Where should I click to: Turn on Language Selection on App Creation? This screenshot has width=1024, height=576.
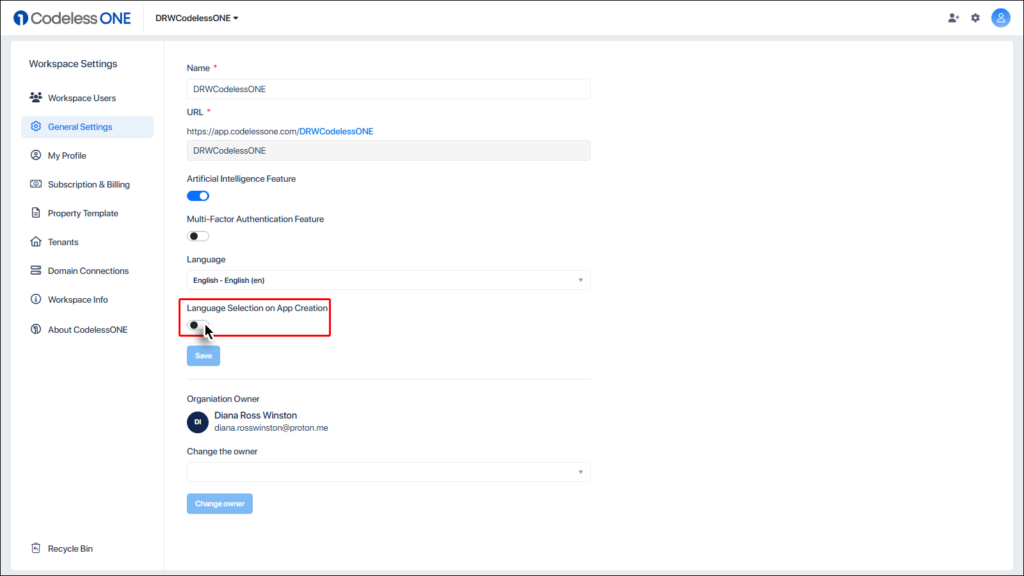point(198,325)
